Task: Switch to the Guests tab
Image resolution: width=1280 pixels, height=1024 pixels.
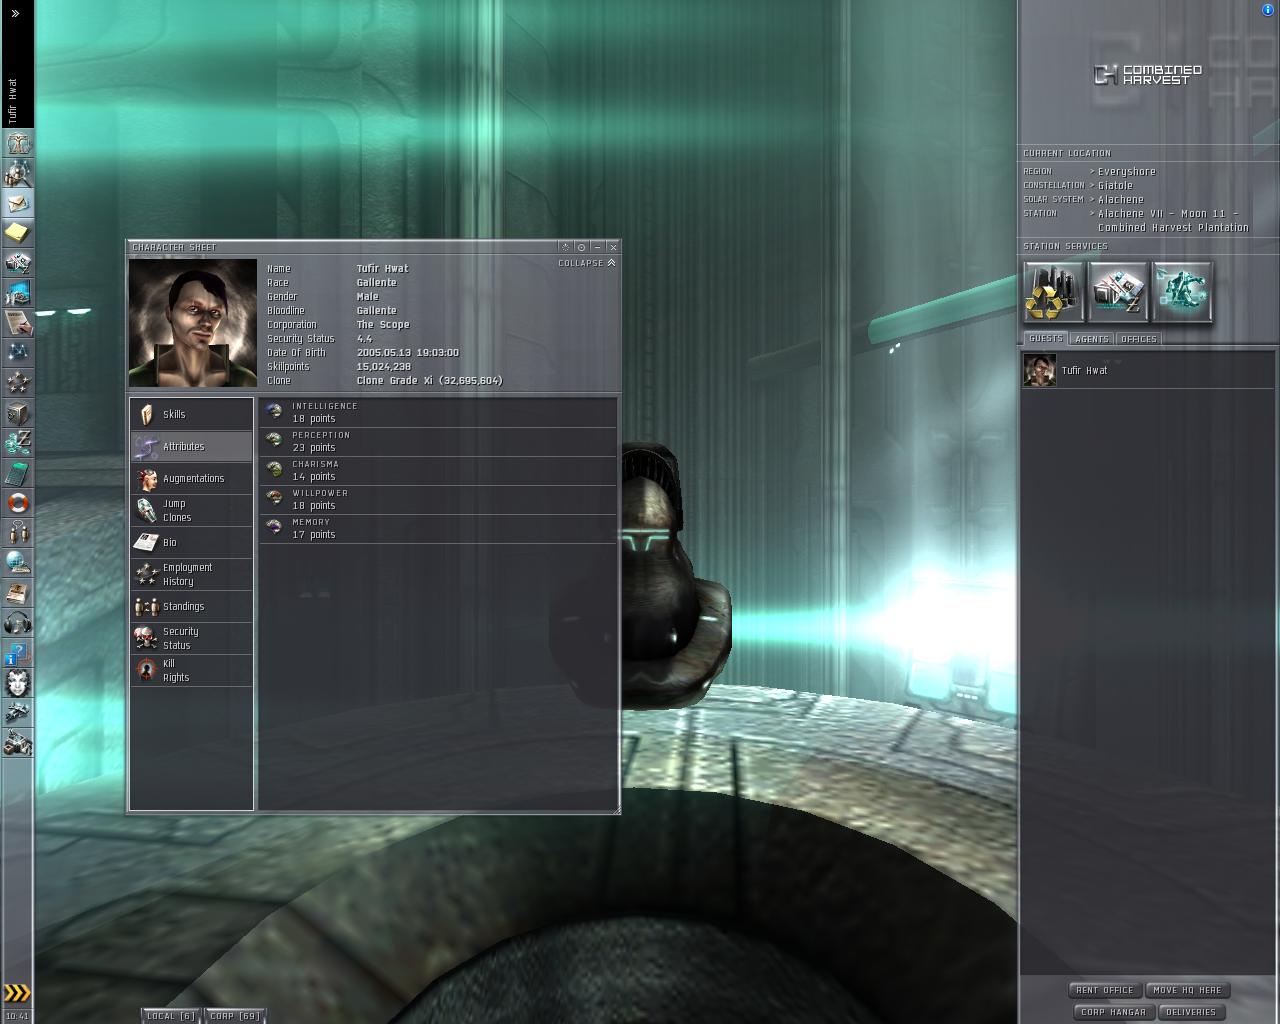Action: 1046,339
